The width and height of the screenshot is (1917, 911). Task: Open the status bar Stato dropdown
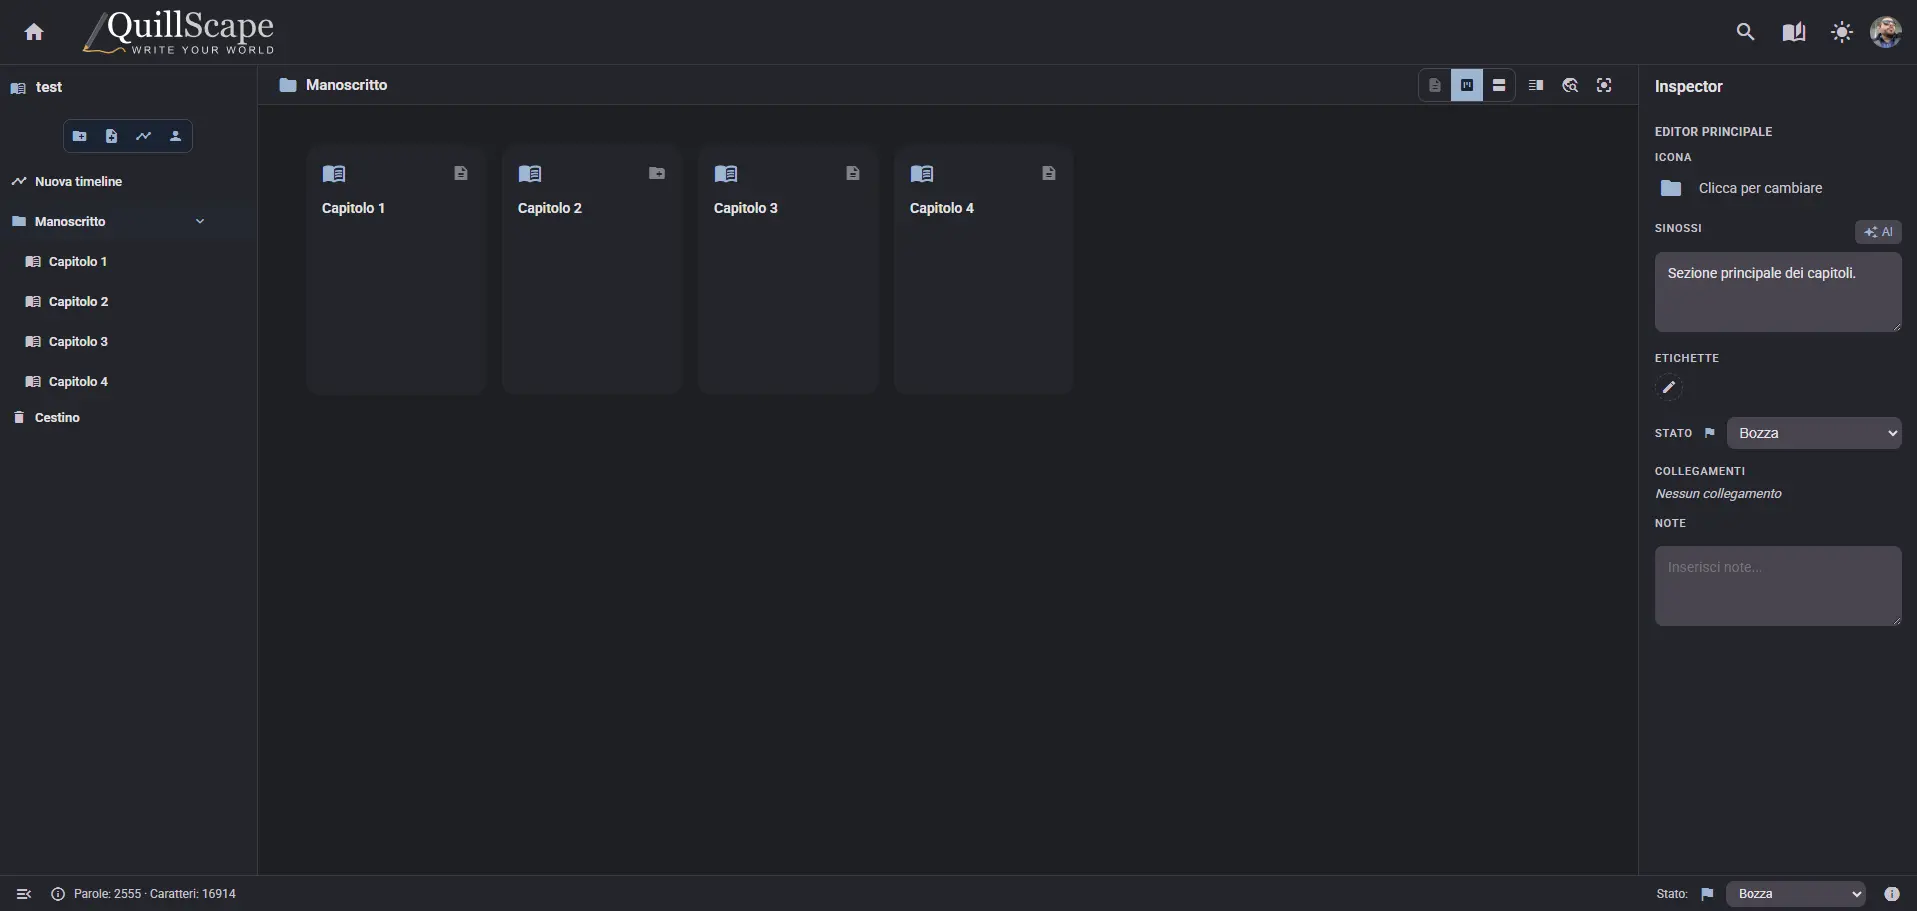coord(1796,894)
